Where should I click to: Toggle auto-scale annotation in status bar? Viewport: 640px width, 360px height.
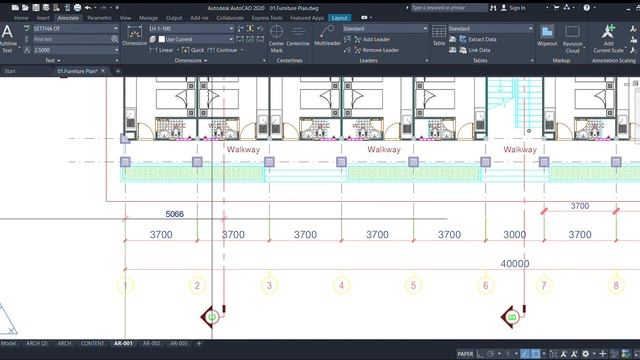574,354
